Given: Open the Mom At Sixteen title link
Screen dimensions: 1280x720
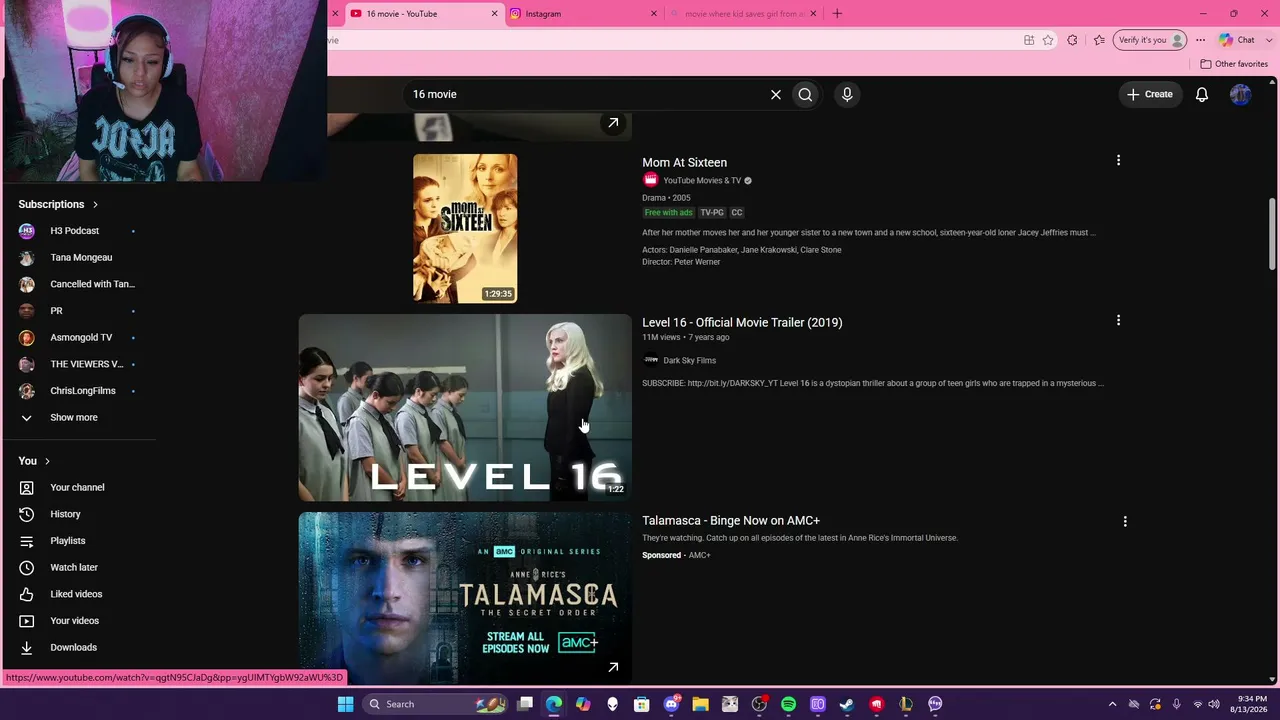Looking at the screenshot, I should tap(684, 162).
